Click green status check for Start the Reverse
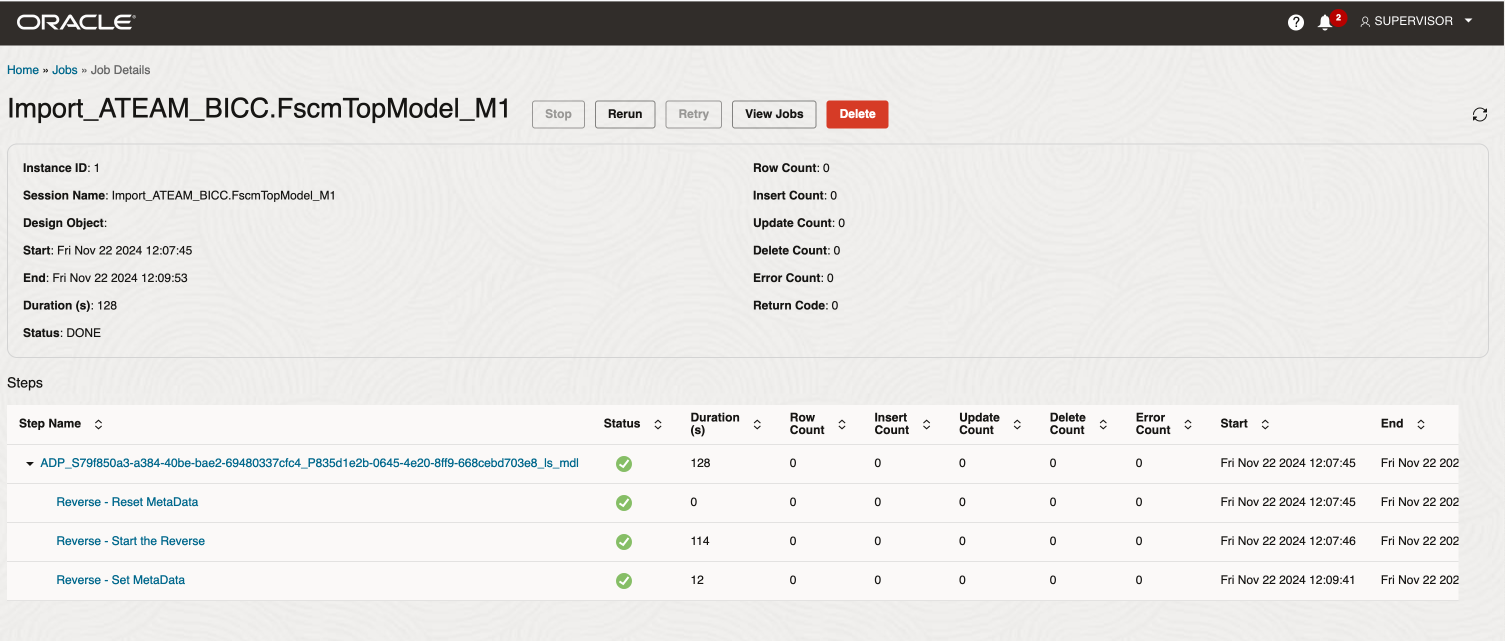 624,542
